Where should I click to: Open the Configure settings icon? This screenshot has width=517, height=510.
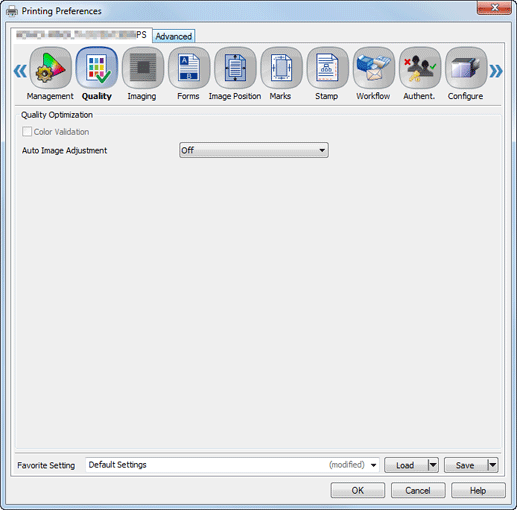466,68
